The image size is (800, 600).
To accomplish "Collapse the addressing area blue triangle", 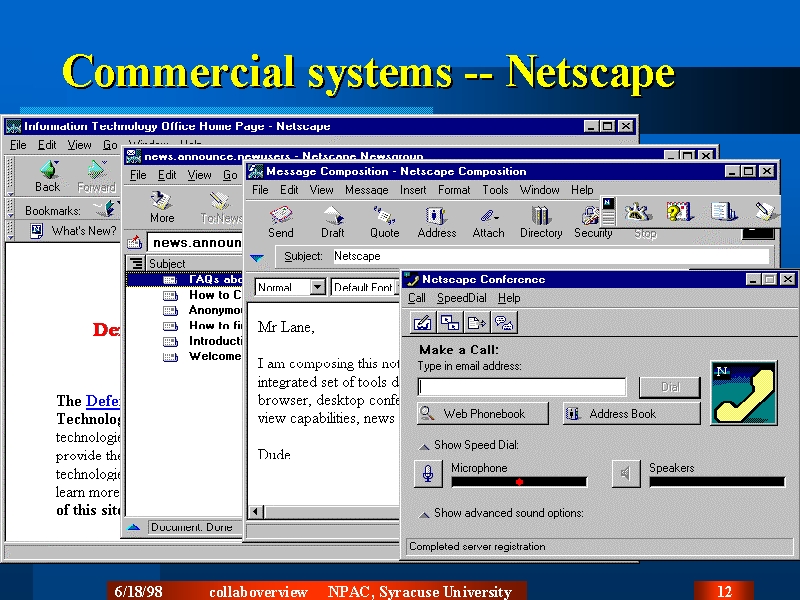I will [x=258, y=258].
